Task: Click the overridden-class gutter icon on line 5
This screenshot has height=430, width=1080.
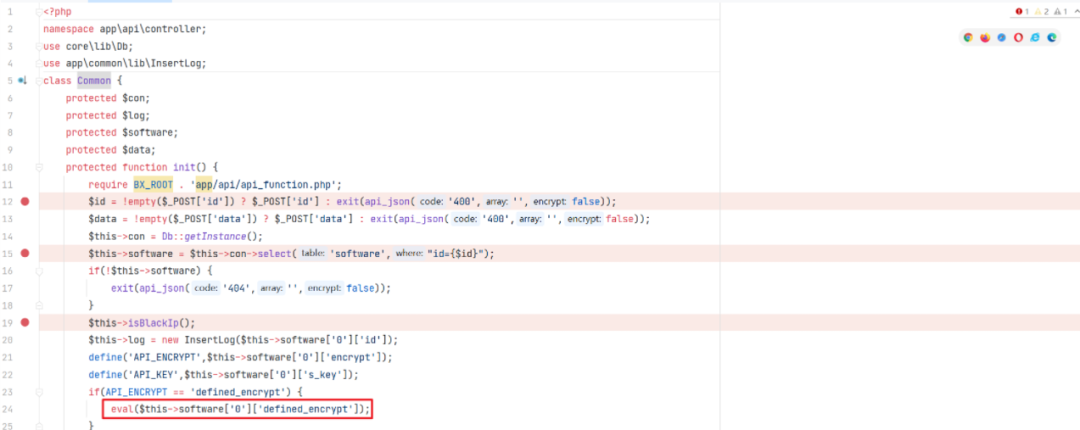Action: click(x=22, y=81)
